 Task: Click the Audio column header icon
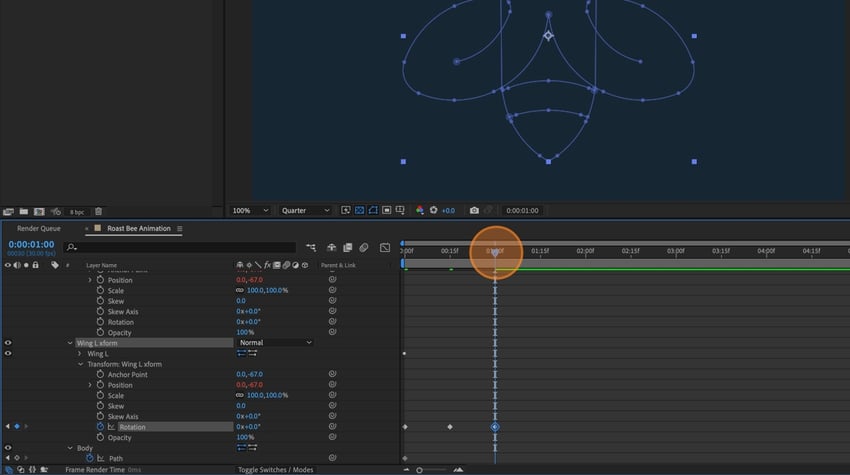tap(17, 265)
